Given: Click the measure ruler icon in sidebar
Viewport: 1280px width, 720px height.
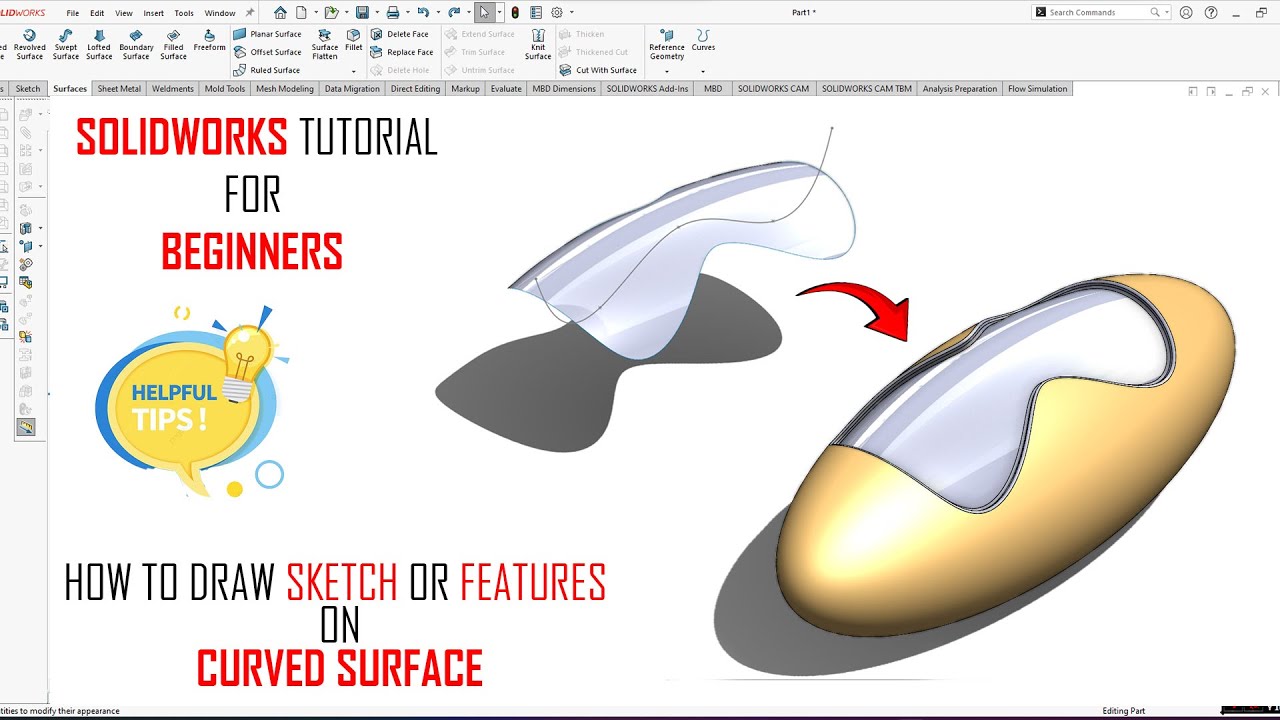Looking at the screenshot, I should pyautogui.click(x=26, y=427).
